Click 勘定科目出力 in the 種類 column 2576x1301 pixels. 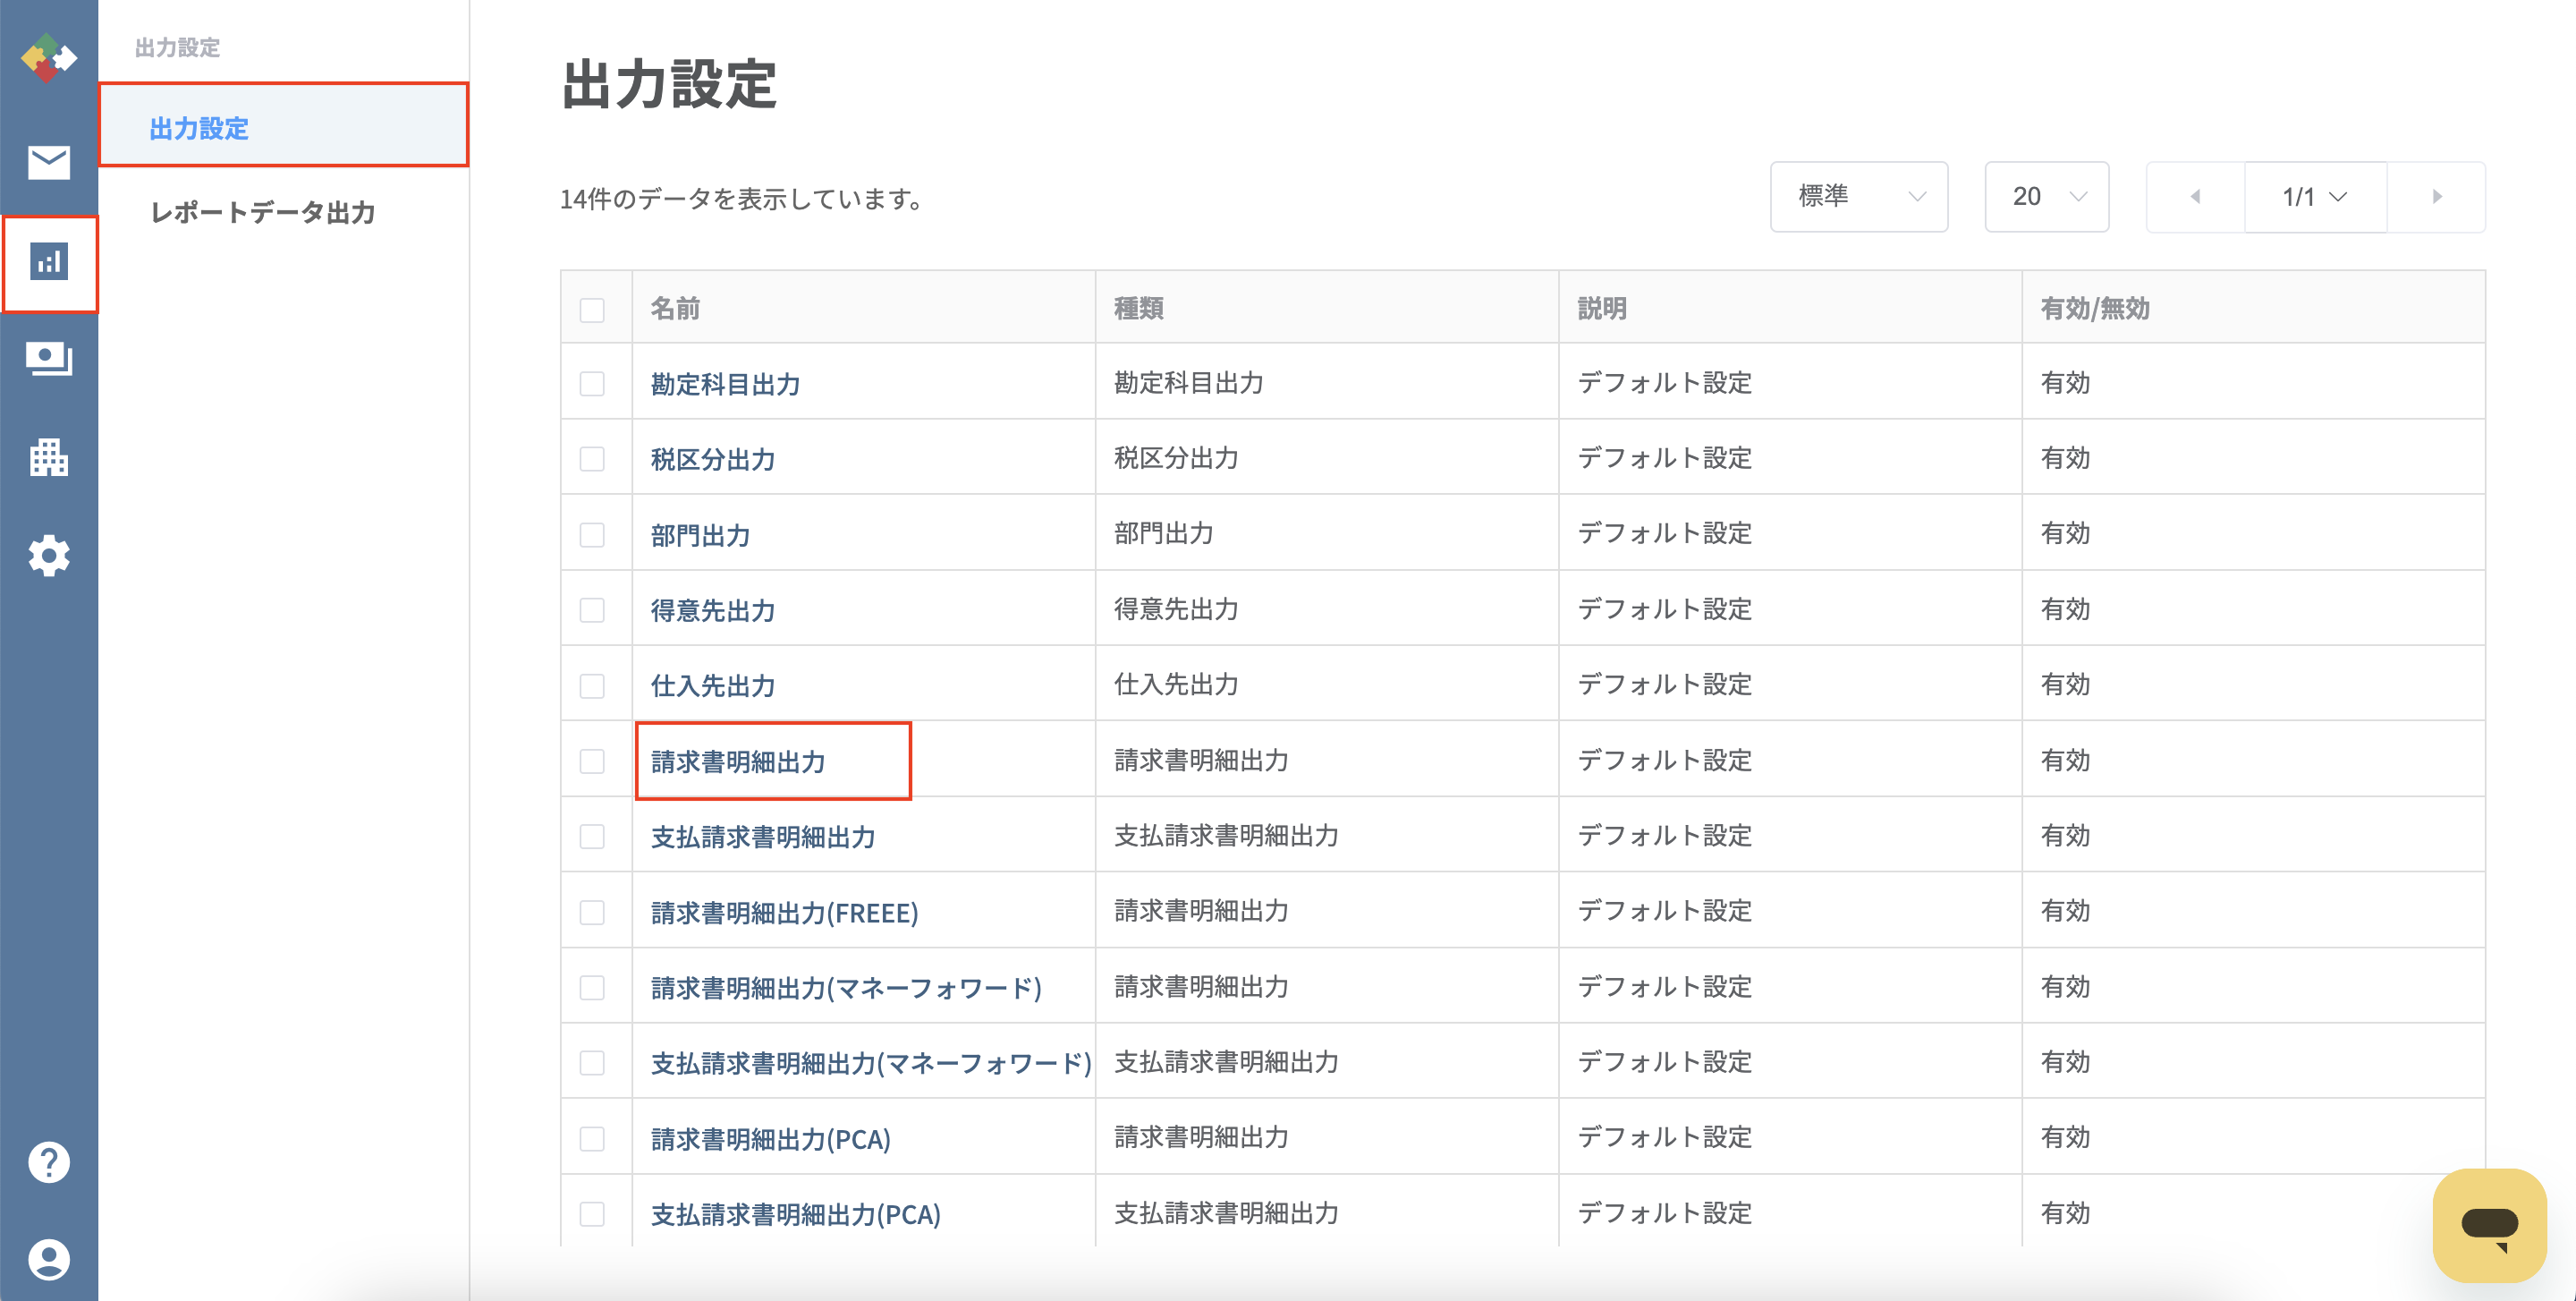coord(1189,382)
